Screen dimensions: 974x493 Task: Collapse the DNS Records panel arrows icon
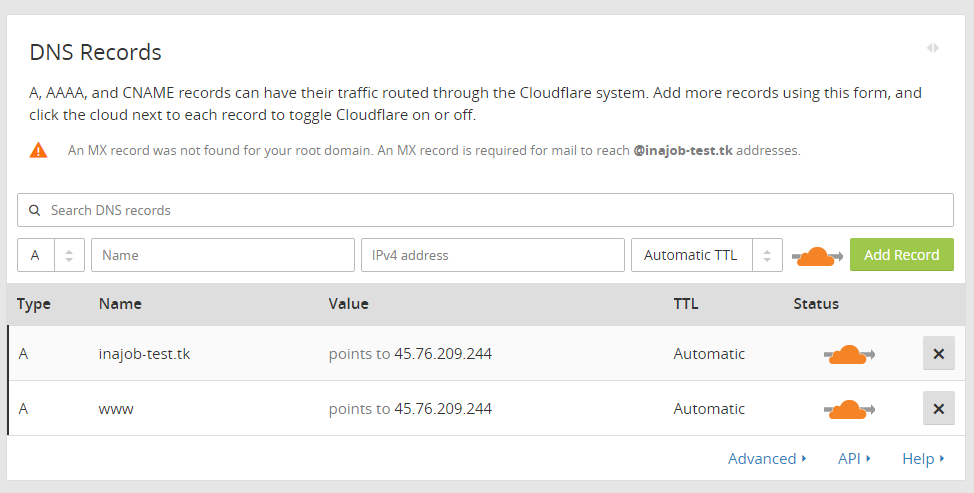pyautogui.click(x=932, y=48)
